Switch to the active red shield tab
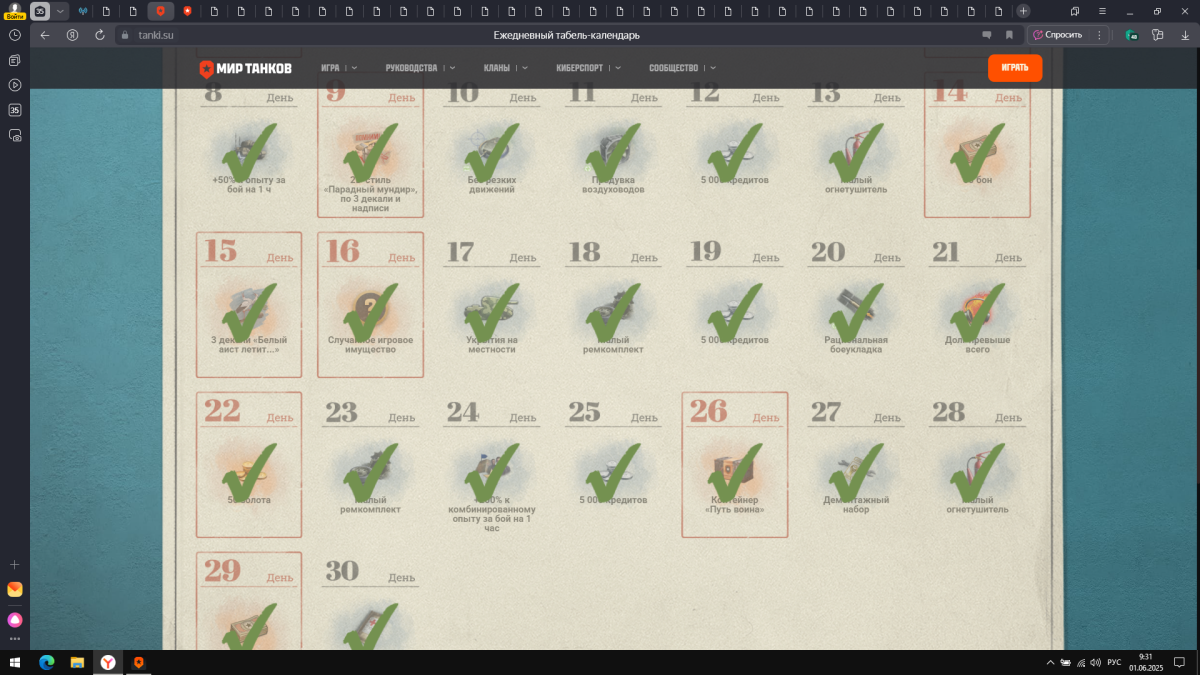Image resolution: width=1200 pixels, height=675 pixels. point(160,11)
